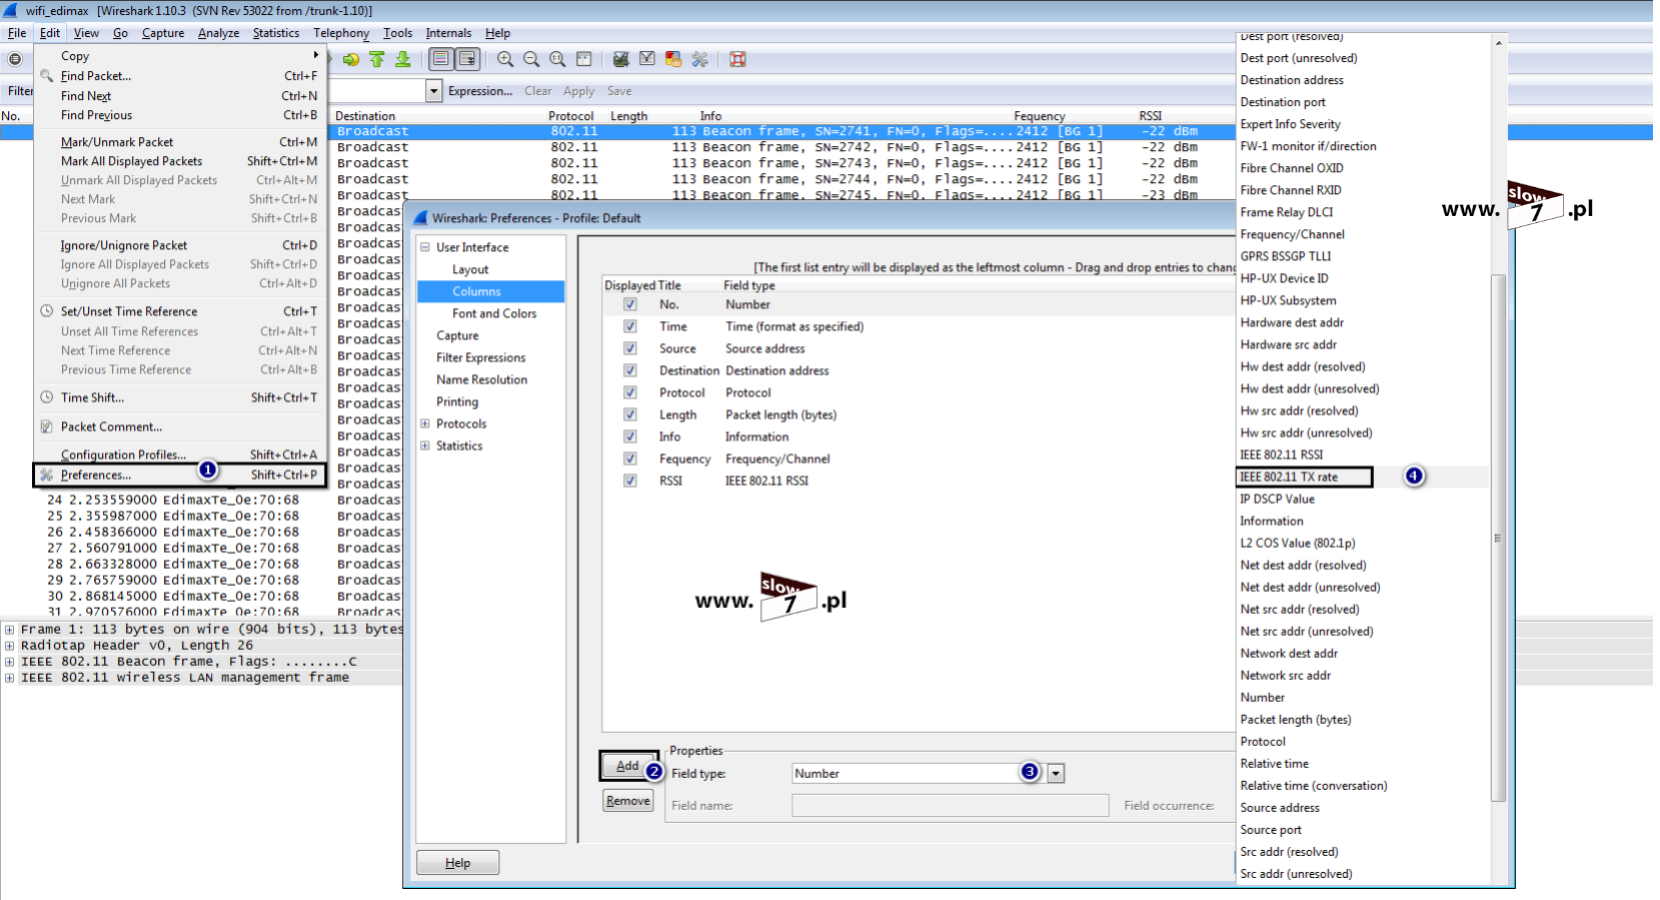Click the Add column button
1660x900 pixels.
(628, 766)
